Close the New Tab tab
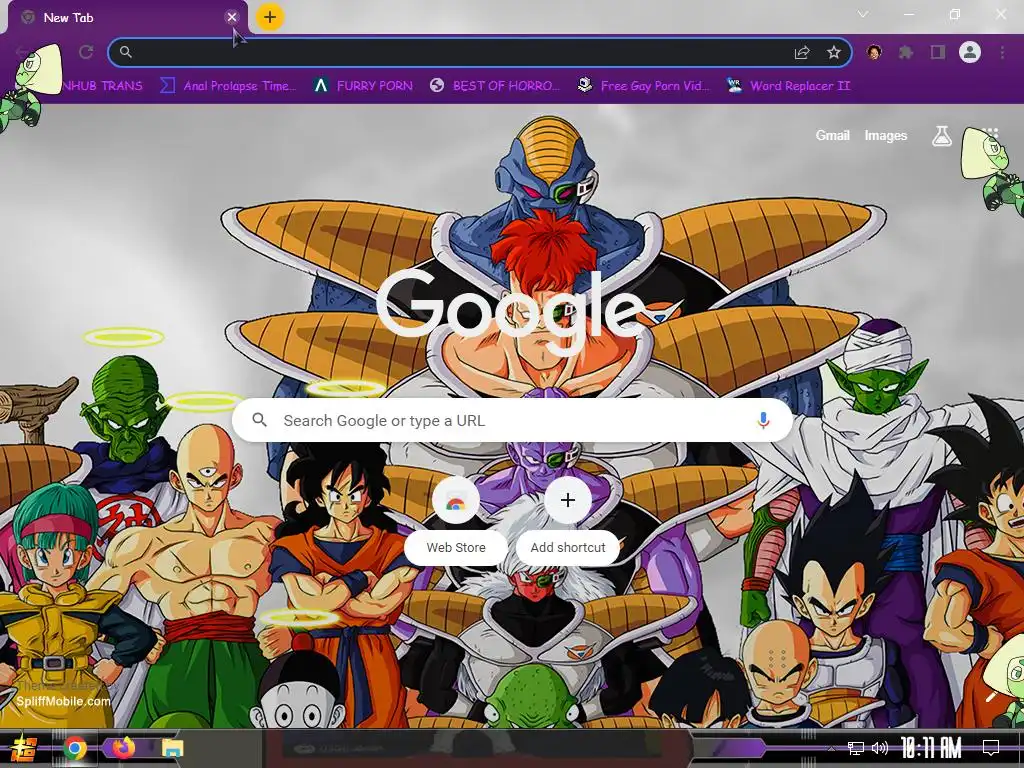Image resolution: width=1024 pixels, height=768 pixels. coord(232,18)
